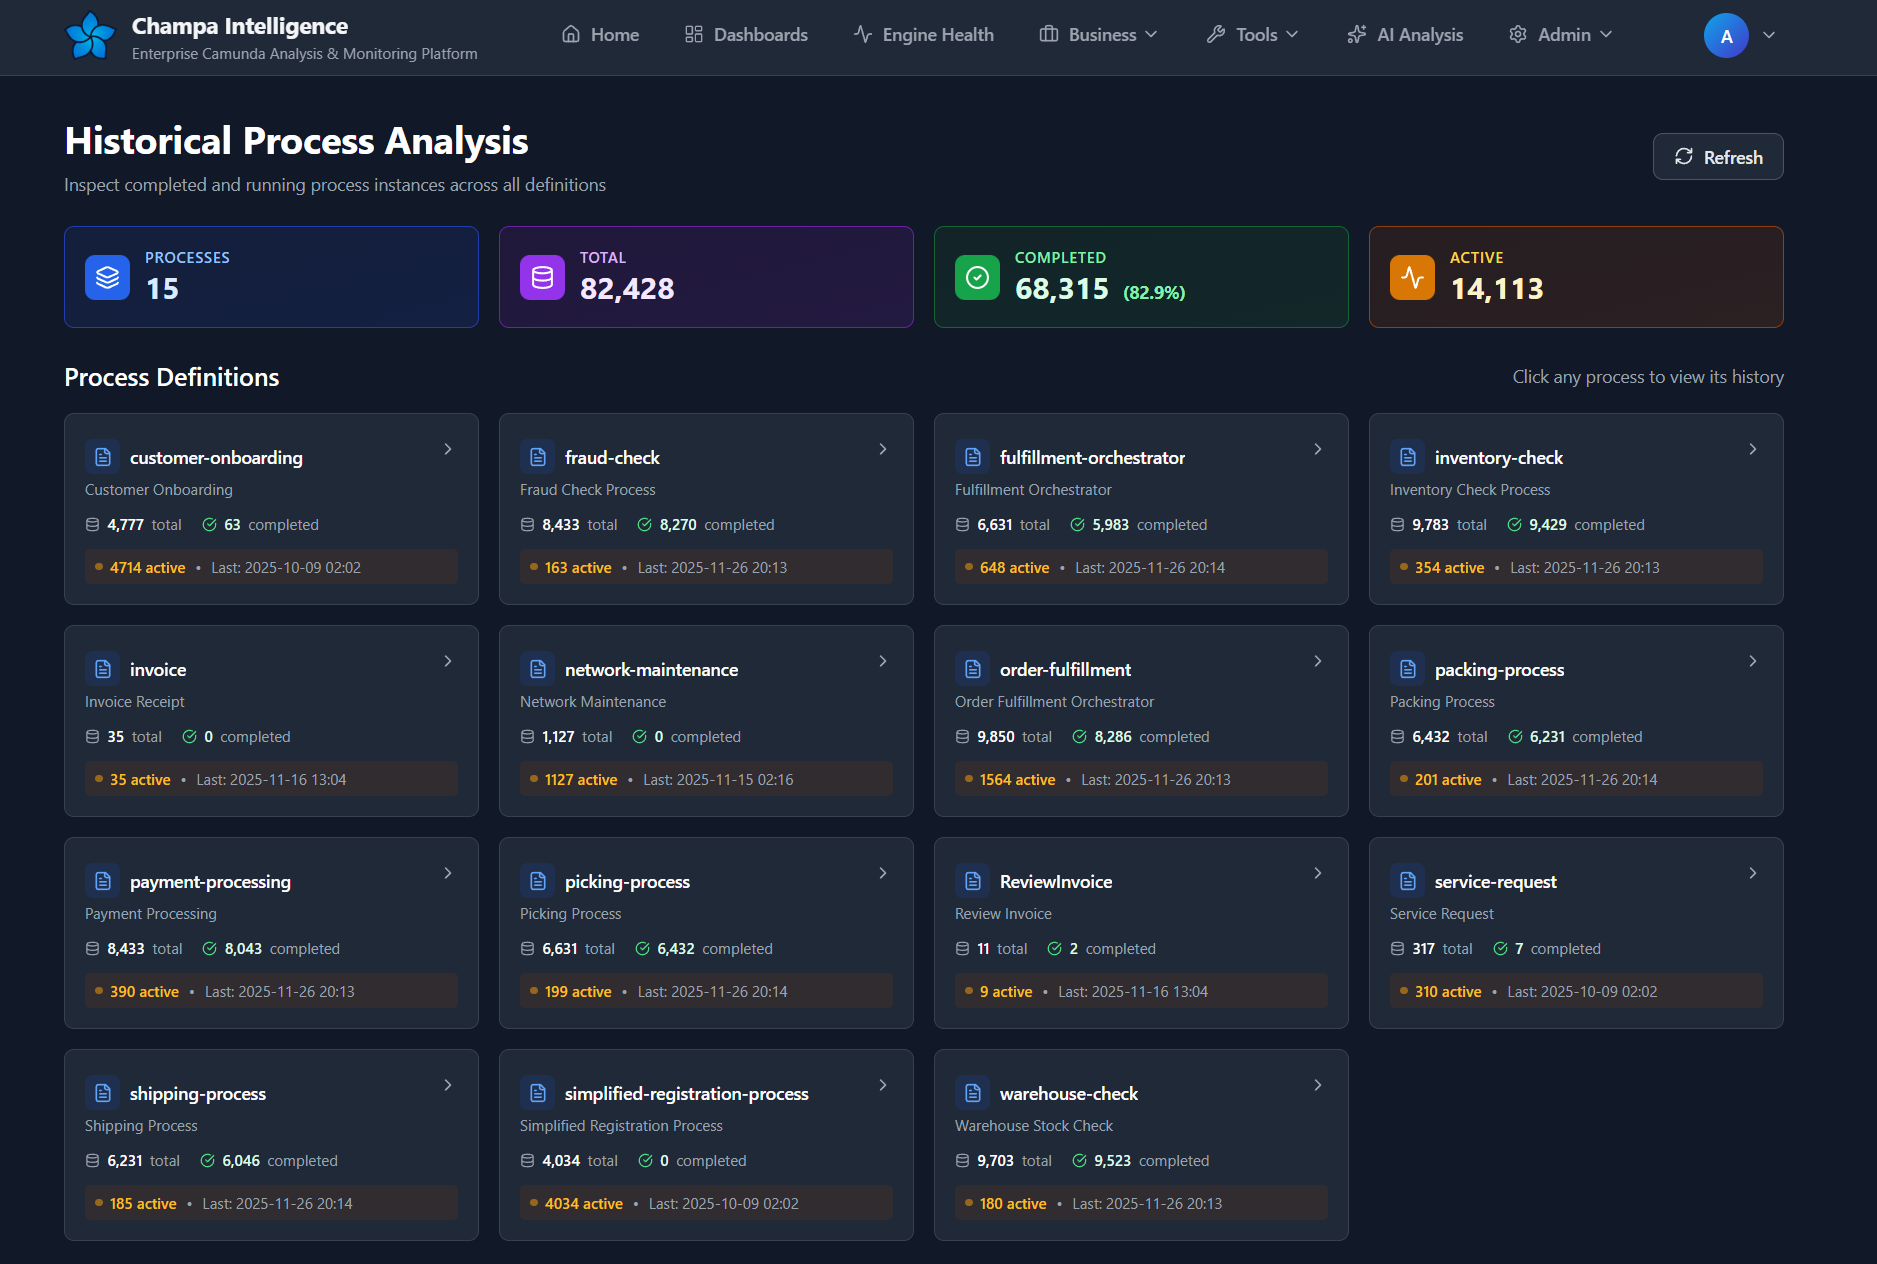Image resolution: width=1877 pixels, height=1264 pixels.
Task: Open the fraud-check process chevron arrow
Action: pyautogui.click(x=883, y=449)
